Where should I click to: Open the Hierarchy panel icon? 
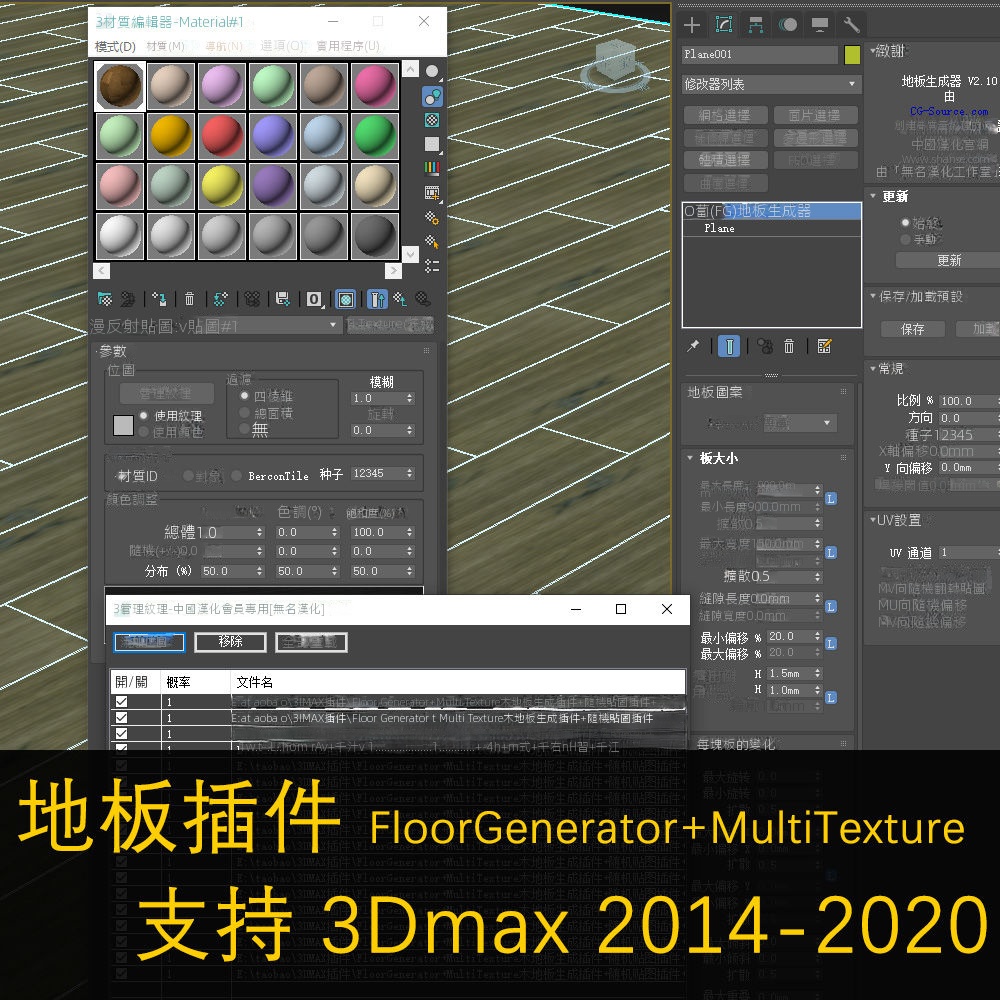(x=756, y=25)
